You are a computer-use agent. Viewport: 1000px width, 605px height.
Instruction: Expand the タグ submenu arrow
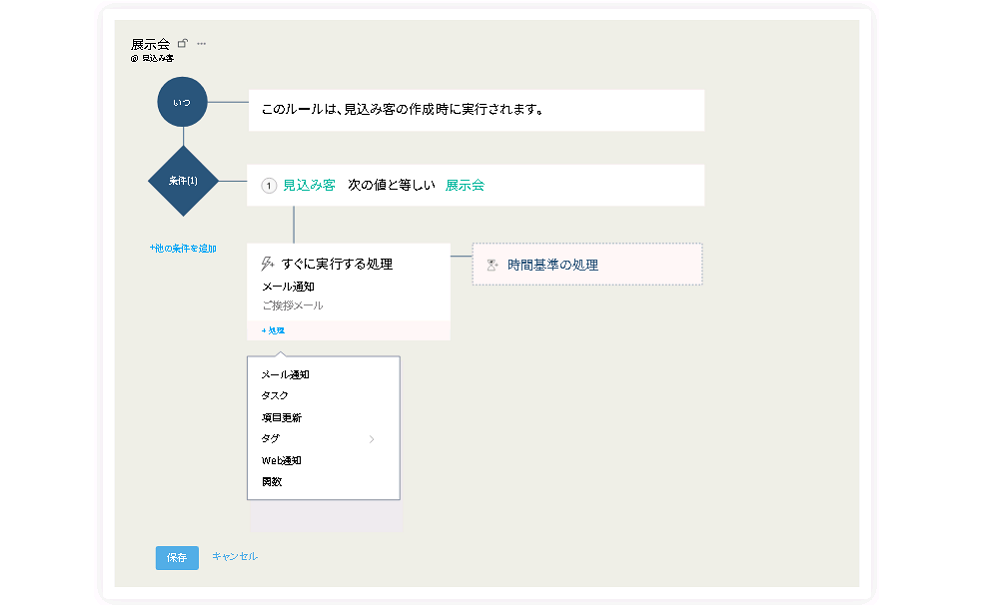pos(372,439)
